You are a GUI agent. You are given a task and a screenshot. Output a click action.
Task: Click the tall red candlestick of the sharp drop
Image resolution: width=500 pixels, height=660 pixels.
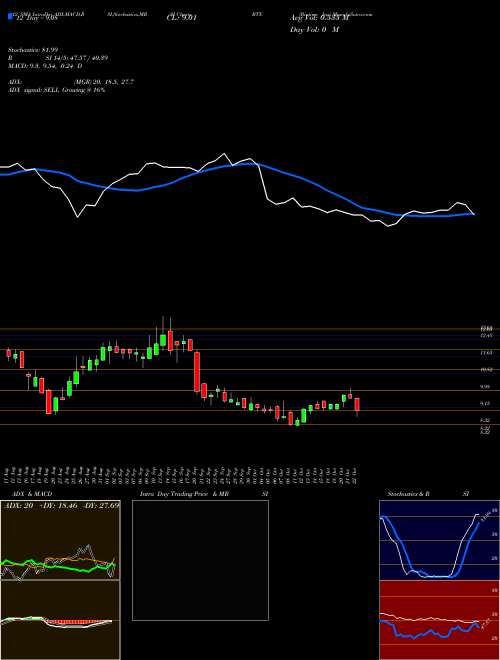click(197, 372)
